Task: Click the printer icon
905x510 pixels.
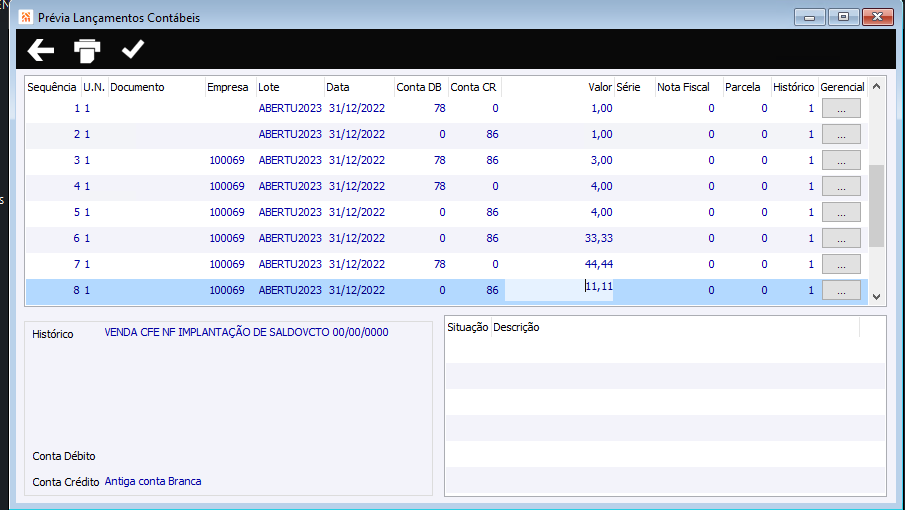Action: click(87, 51)
